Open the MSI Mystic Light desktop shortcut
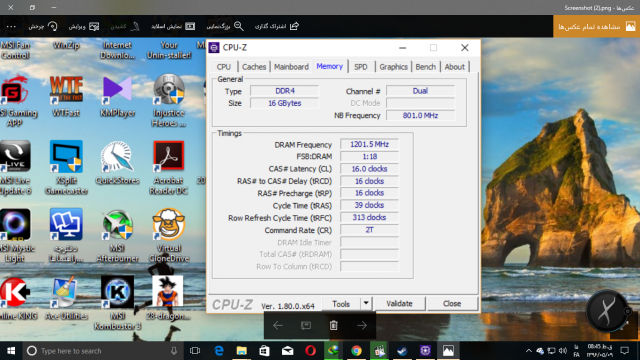The image size is (640, 360). (15, 236)
